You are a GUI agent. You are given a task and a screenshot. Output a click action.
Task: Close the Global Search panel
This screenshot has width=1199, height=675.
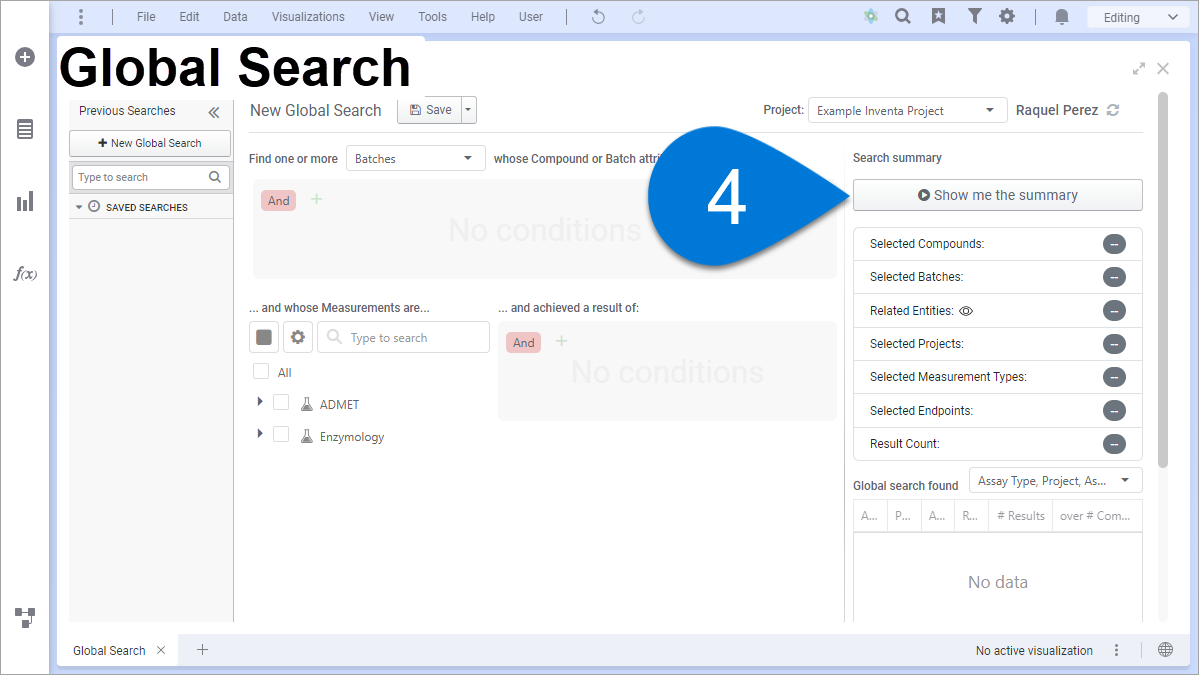[x=1163, y=69]
